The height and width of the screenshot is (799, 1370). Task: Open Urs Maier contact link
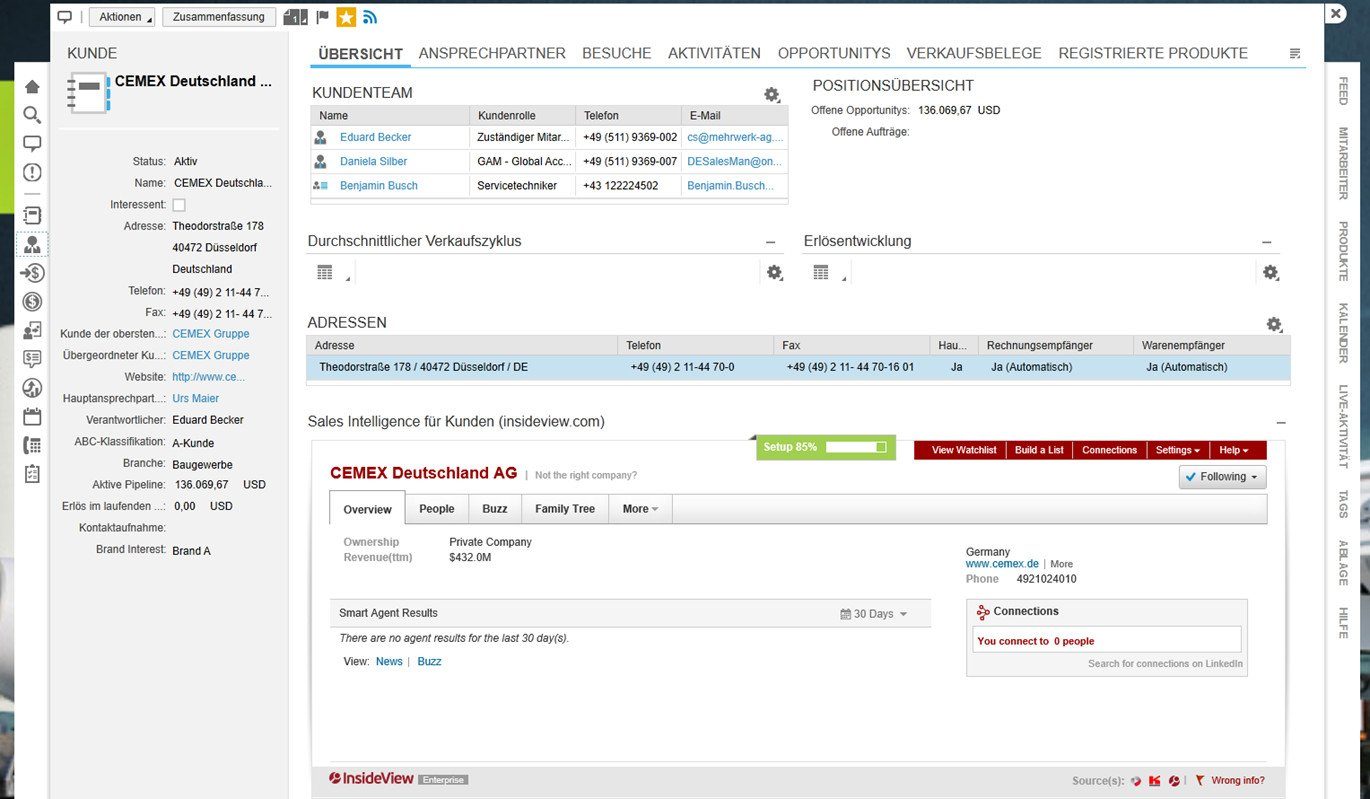coord(196,399)
